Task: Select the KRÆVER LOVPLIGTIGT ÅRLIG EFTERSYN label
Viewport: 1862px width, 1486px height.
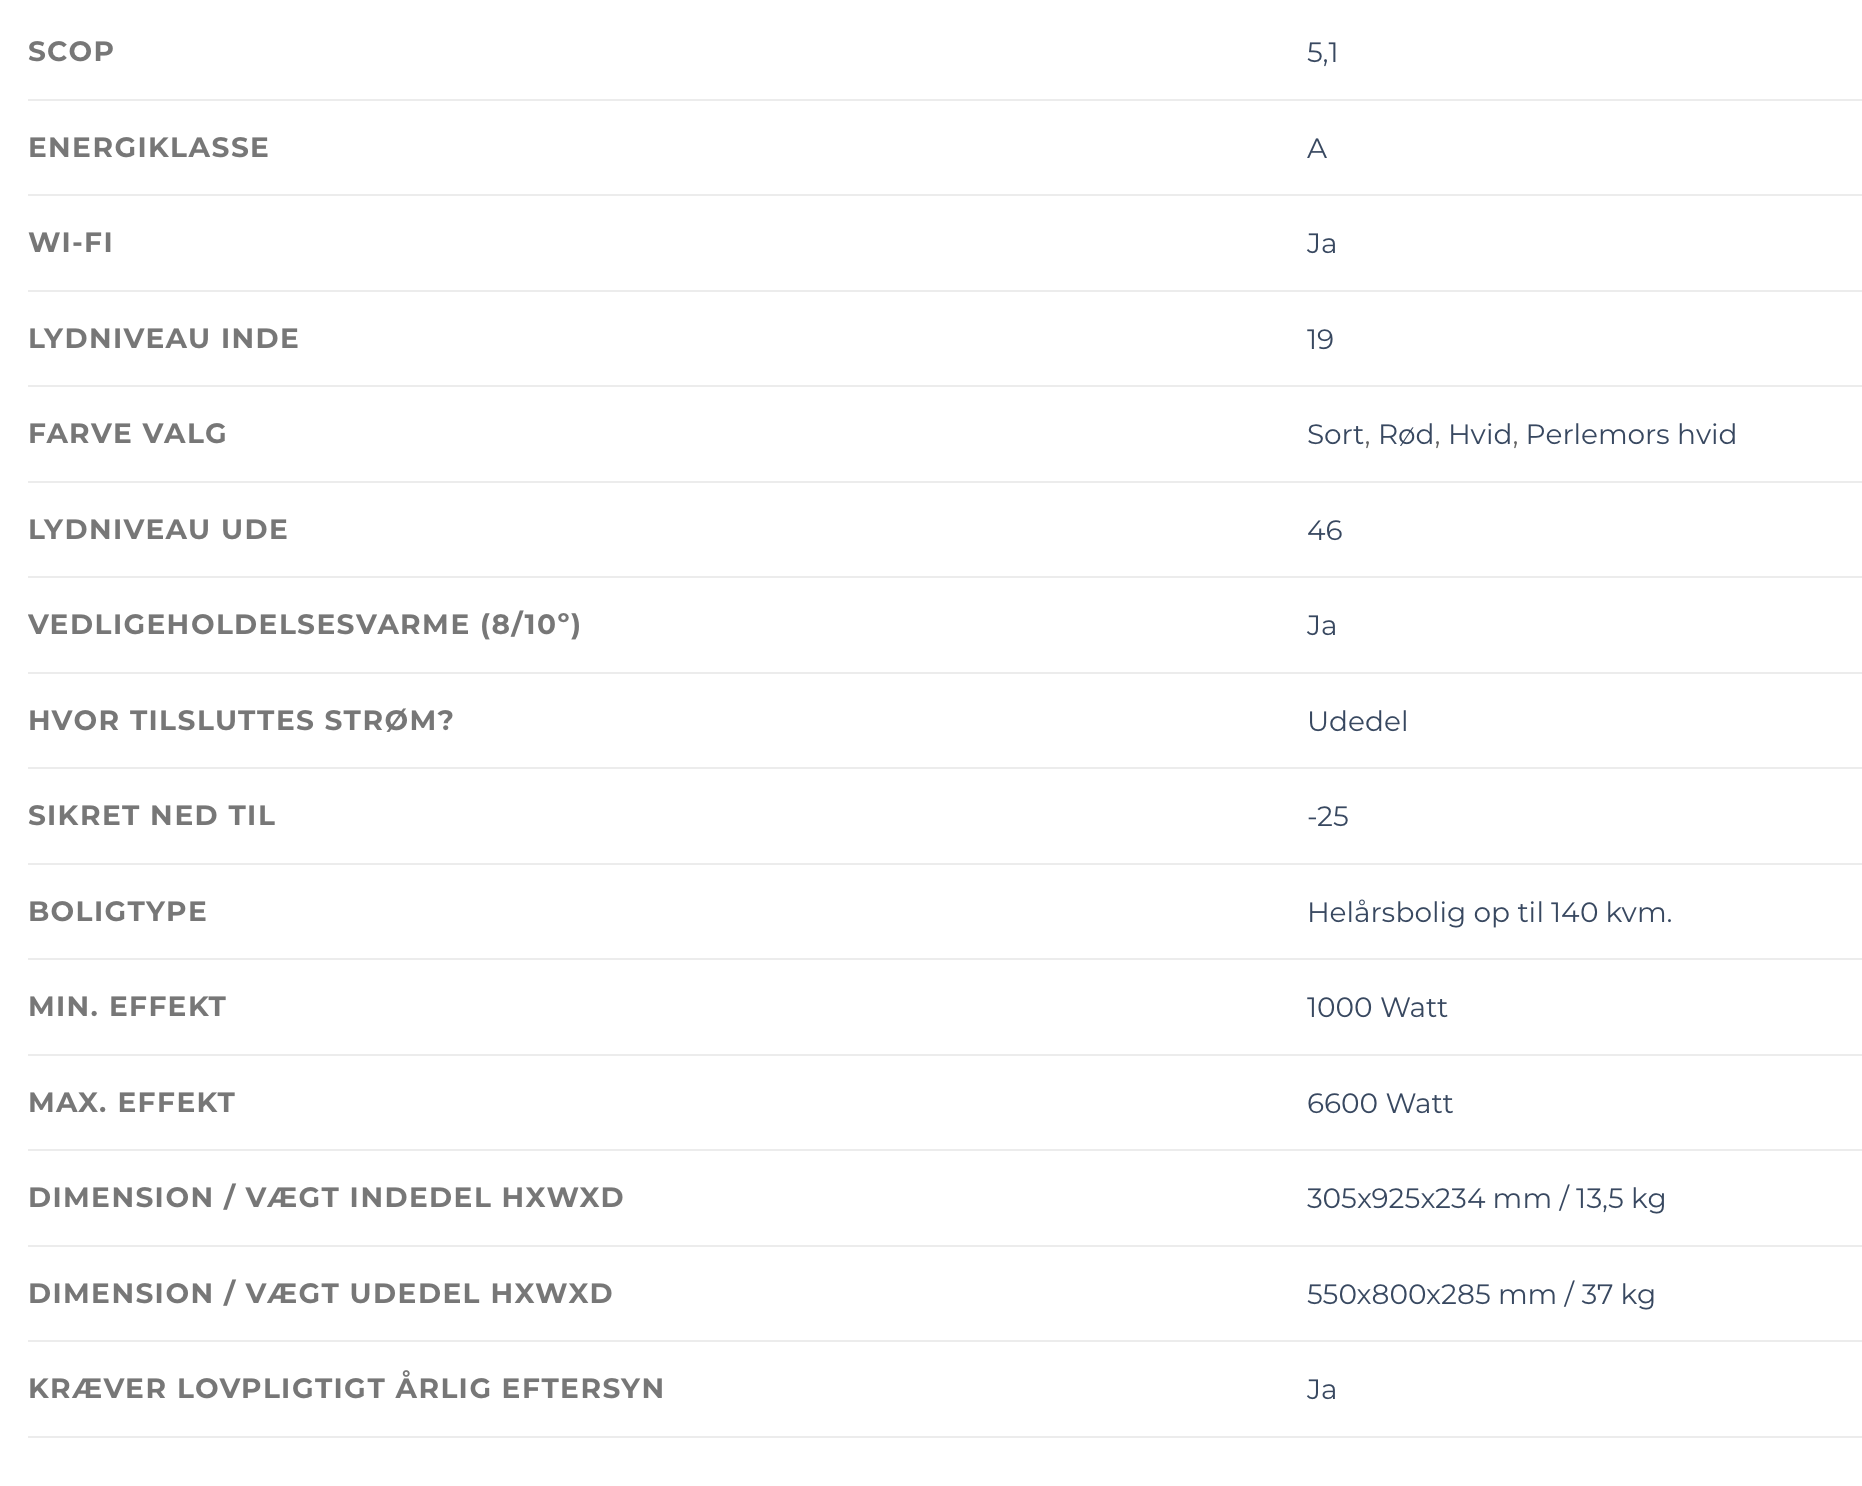Action: (x=346, y=1388)
